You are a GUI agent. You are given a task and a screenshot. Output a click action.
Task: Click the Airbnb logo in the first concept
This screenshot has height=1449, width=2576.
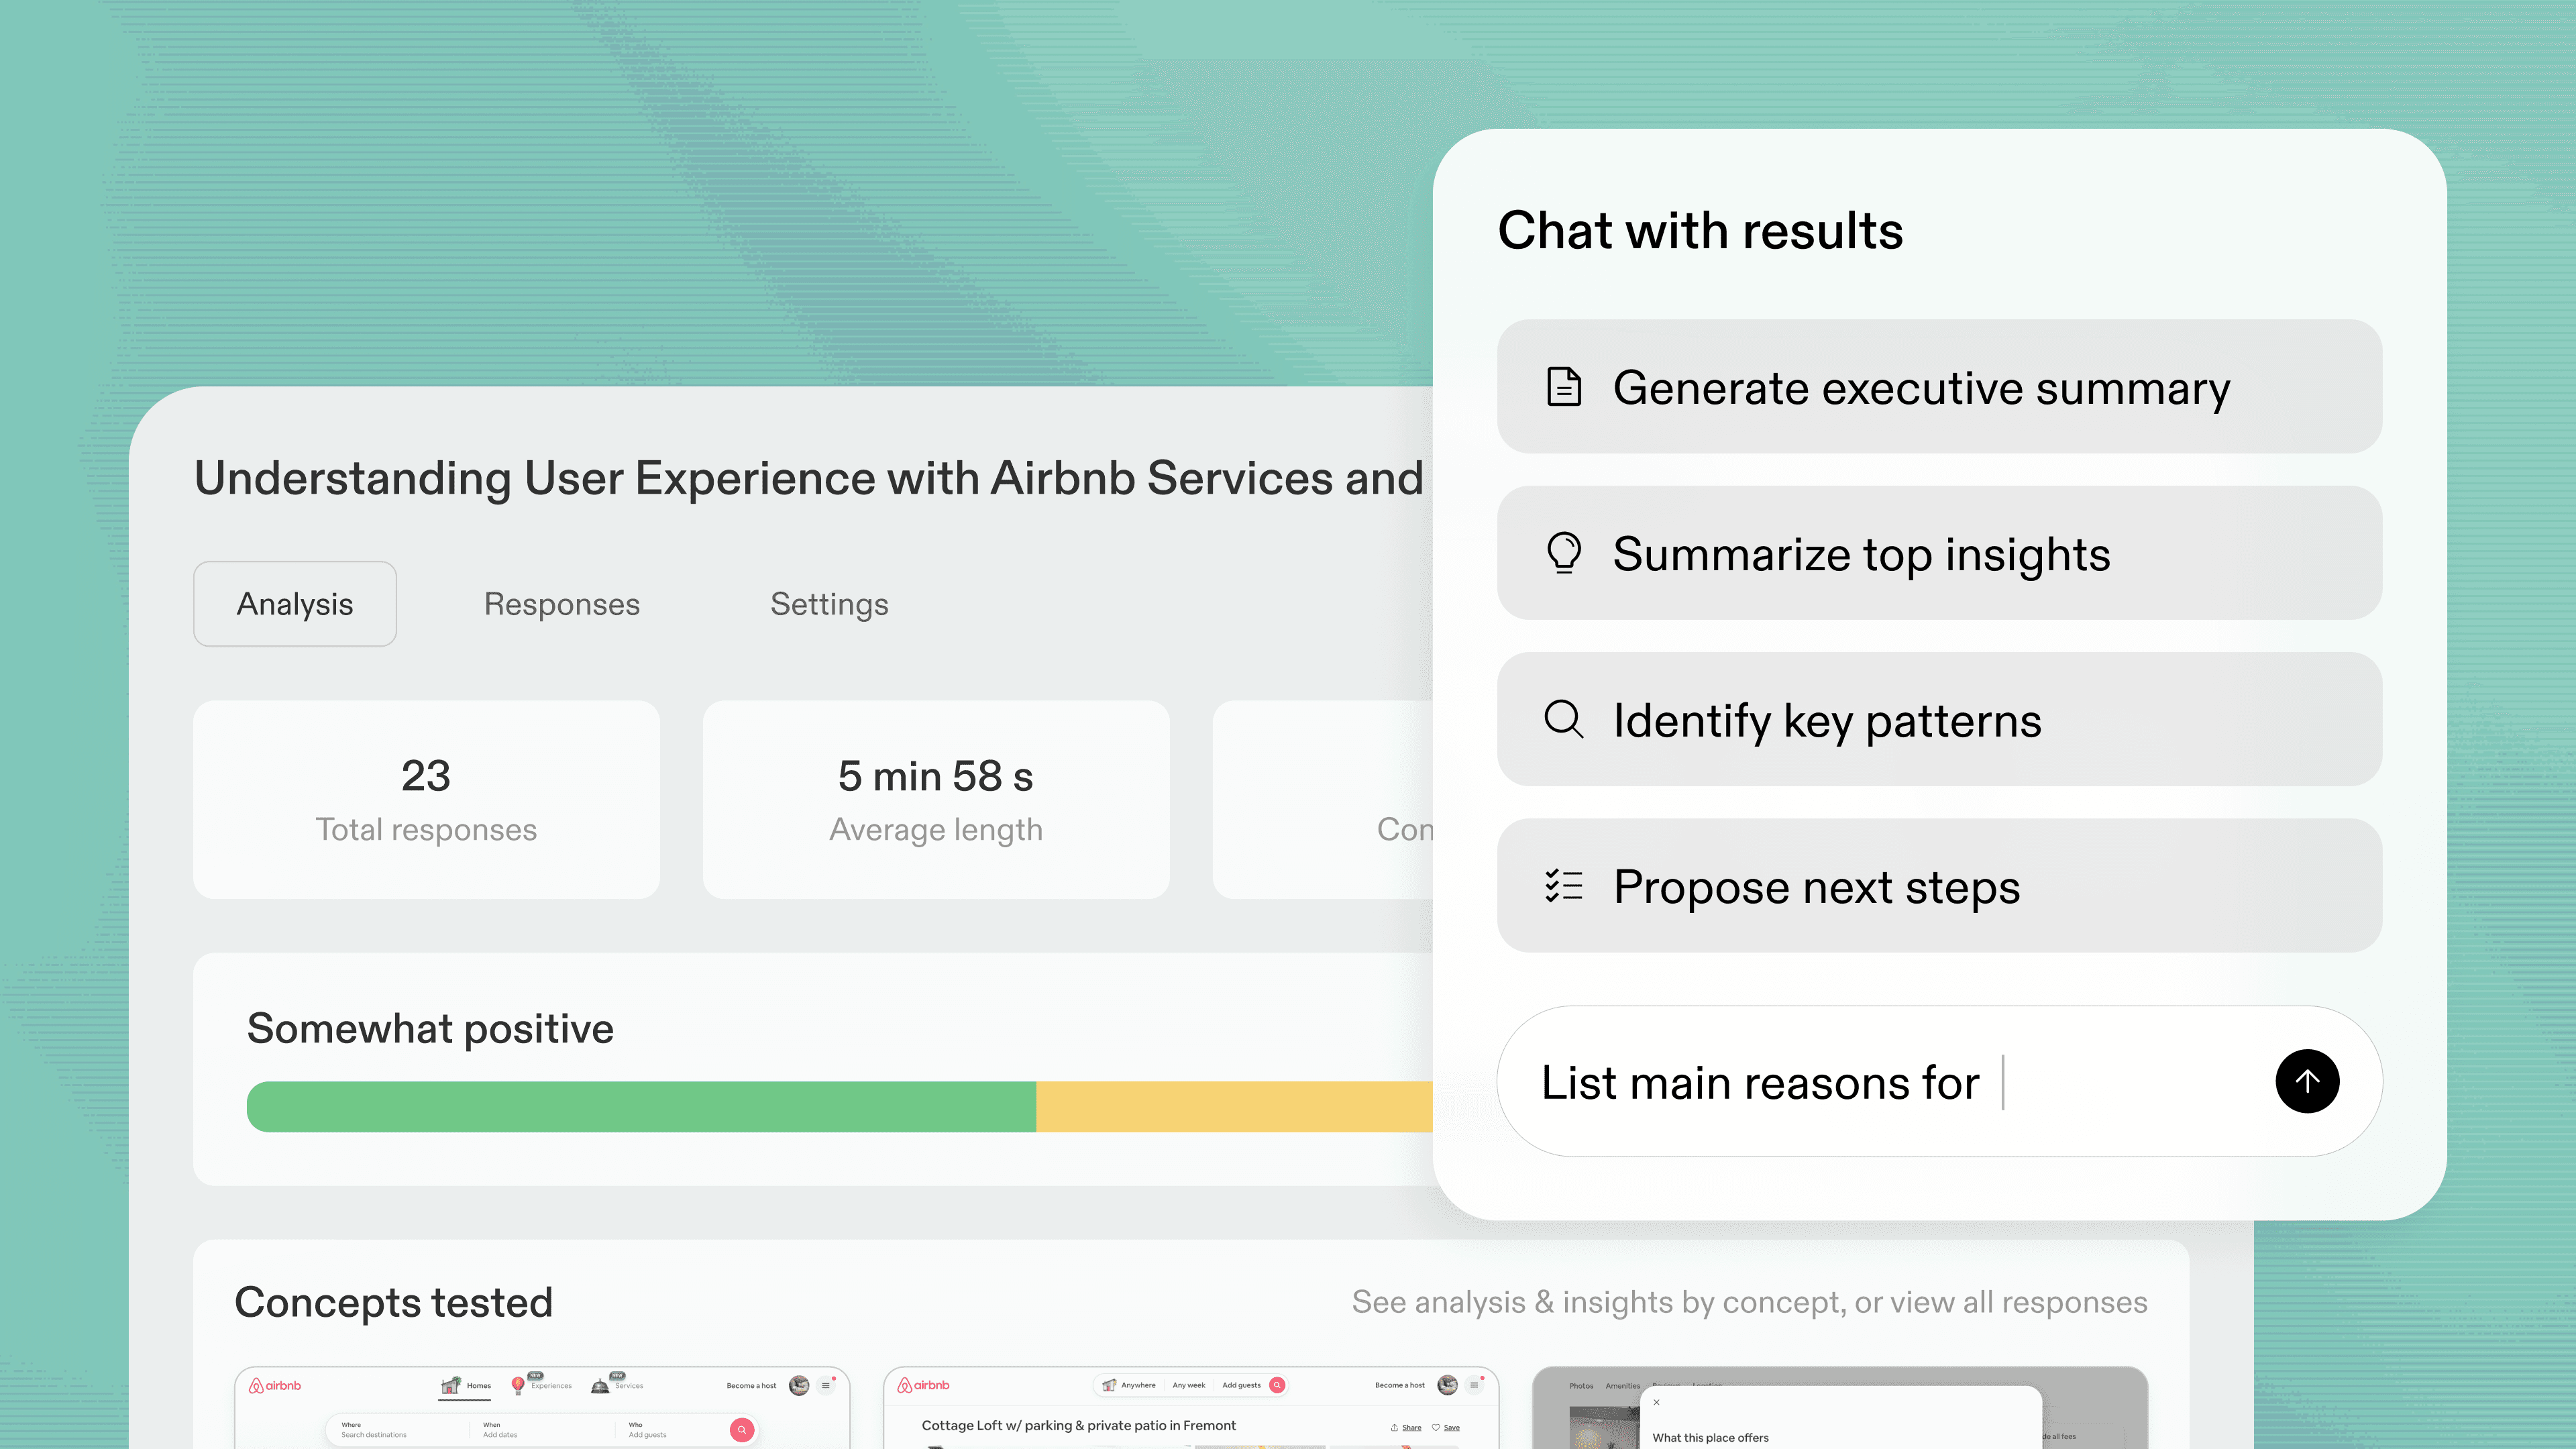pyautogui.click(x=276, y=1386)
